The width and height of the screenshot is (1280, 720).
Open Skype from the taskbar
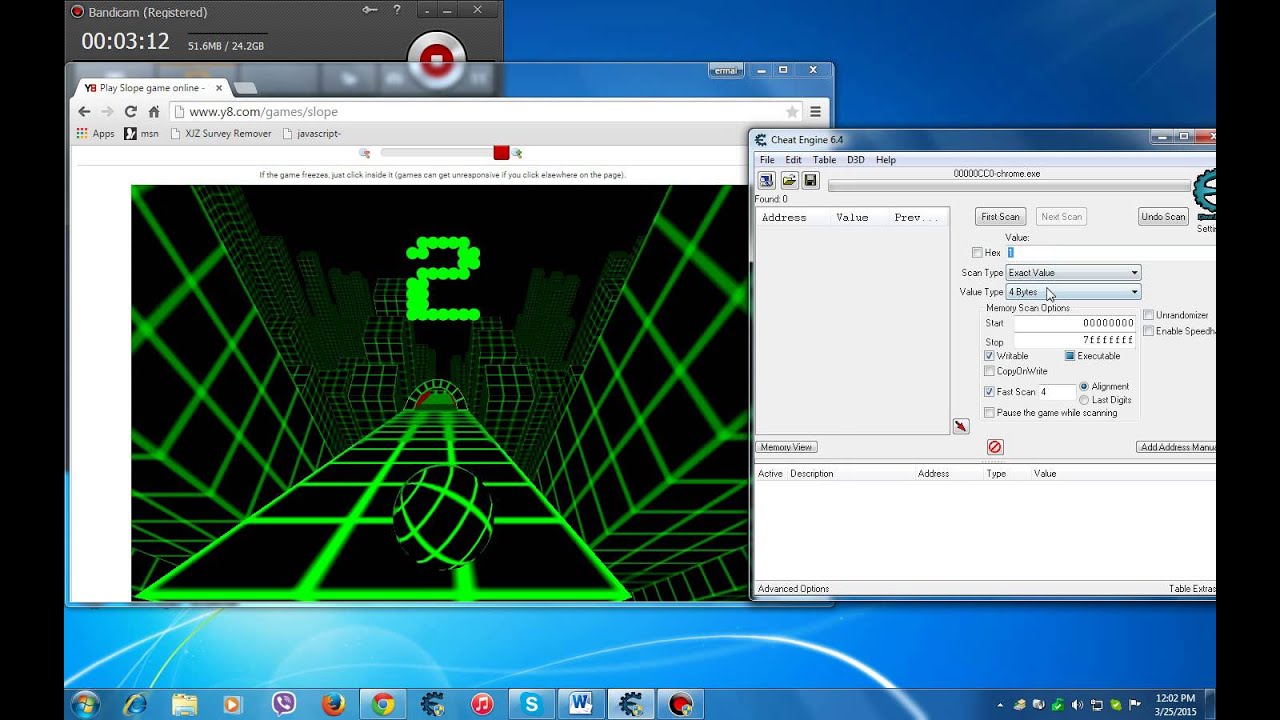[531, 704]
